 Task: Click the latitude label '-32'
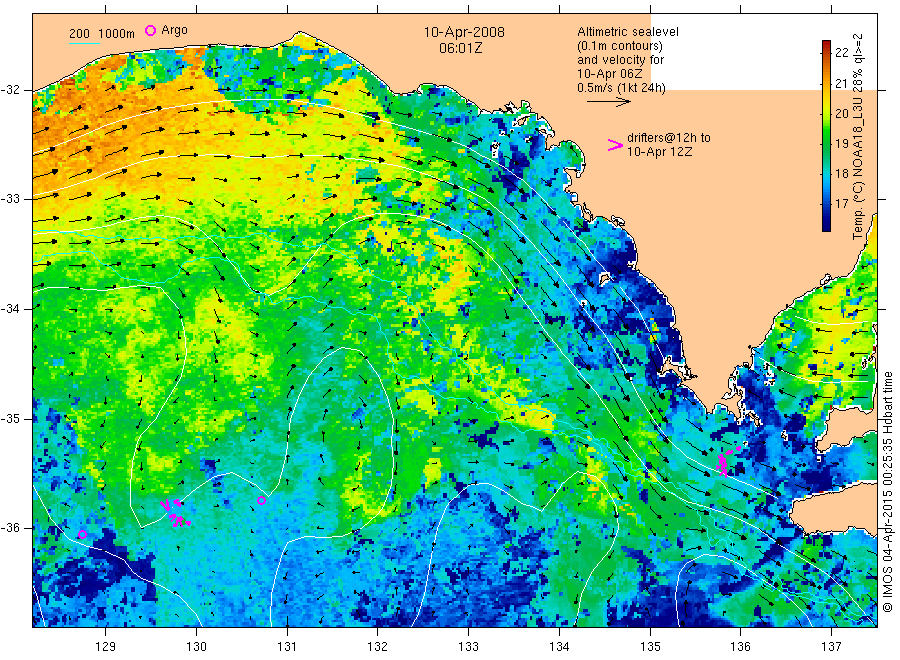tap(10, 90)
